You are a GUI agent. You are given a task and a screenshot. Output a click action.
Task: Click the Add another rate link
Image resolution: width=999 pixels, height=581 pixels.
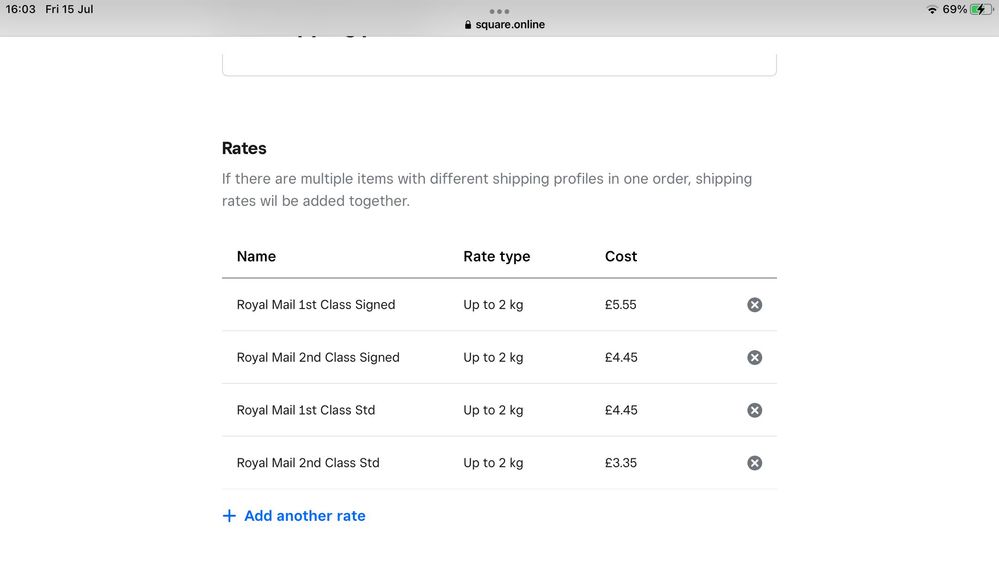point(304,516)
